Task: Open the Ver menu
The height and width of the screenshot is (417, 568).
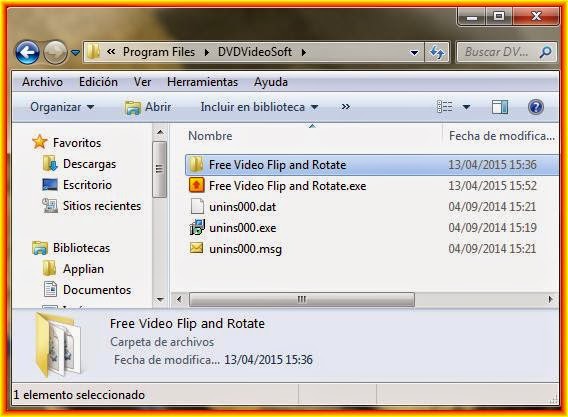Action: coord(142,82)
